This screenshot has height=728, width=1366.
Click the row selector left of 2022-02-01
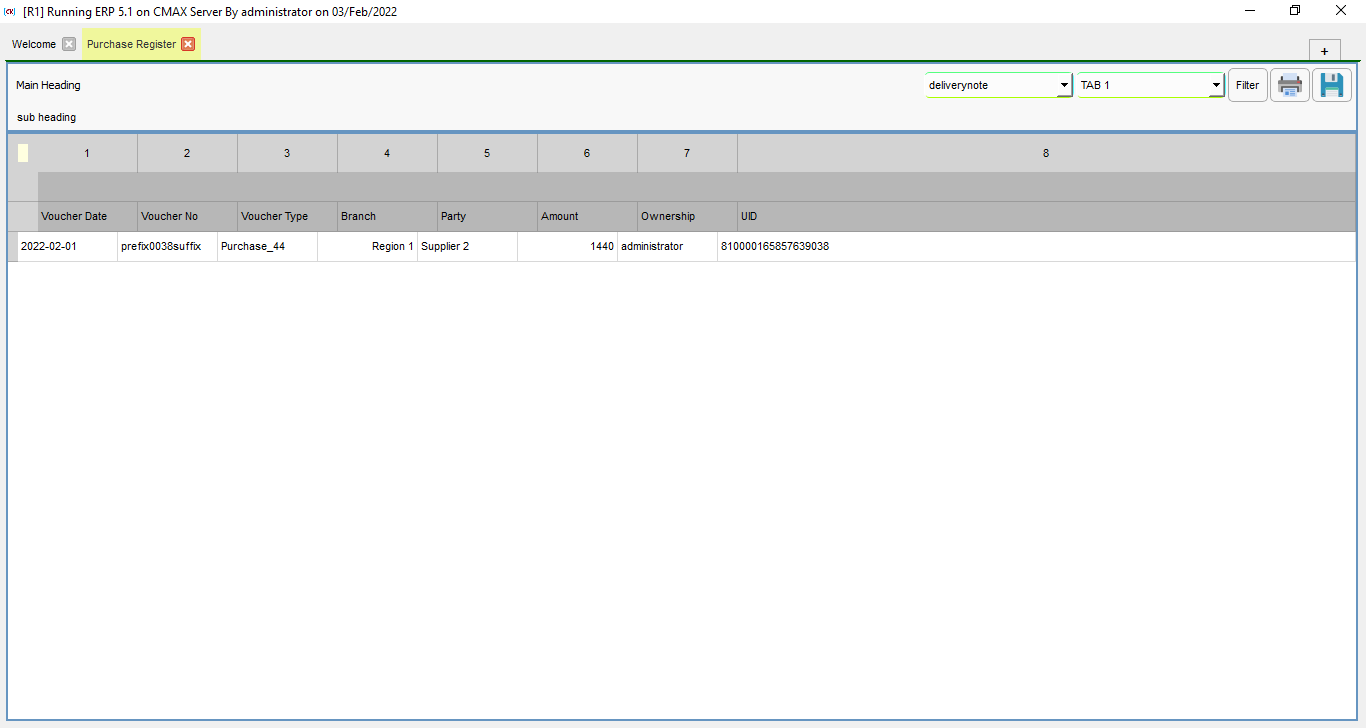[13, 246]
